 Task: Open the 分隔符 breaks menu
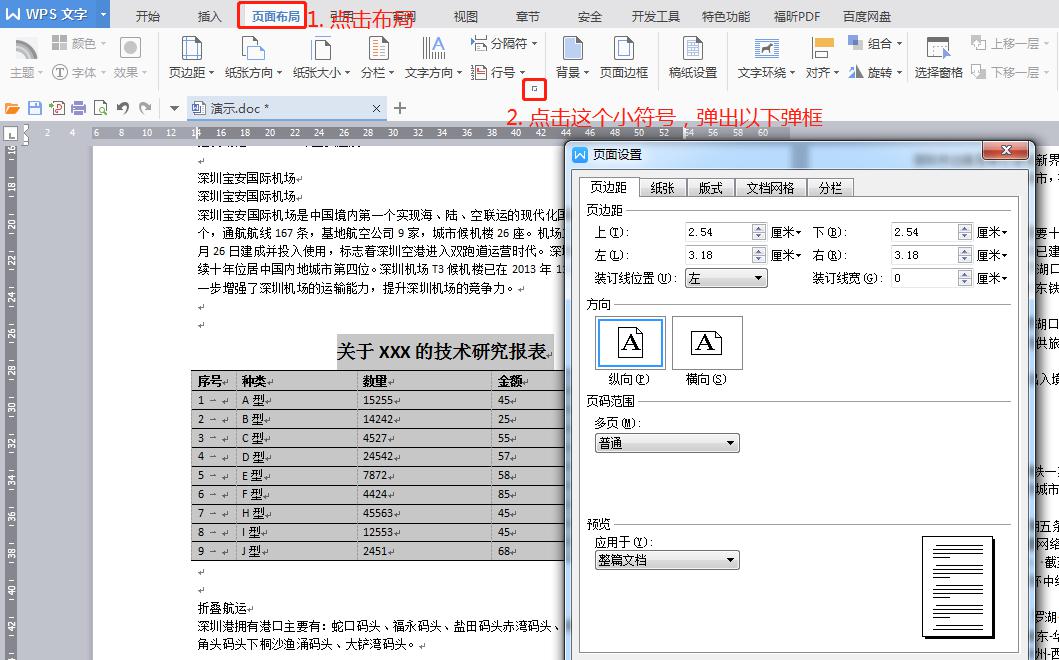504,44
